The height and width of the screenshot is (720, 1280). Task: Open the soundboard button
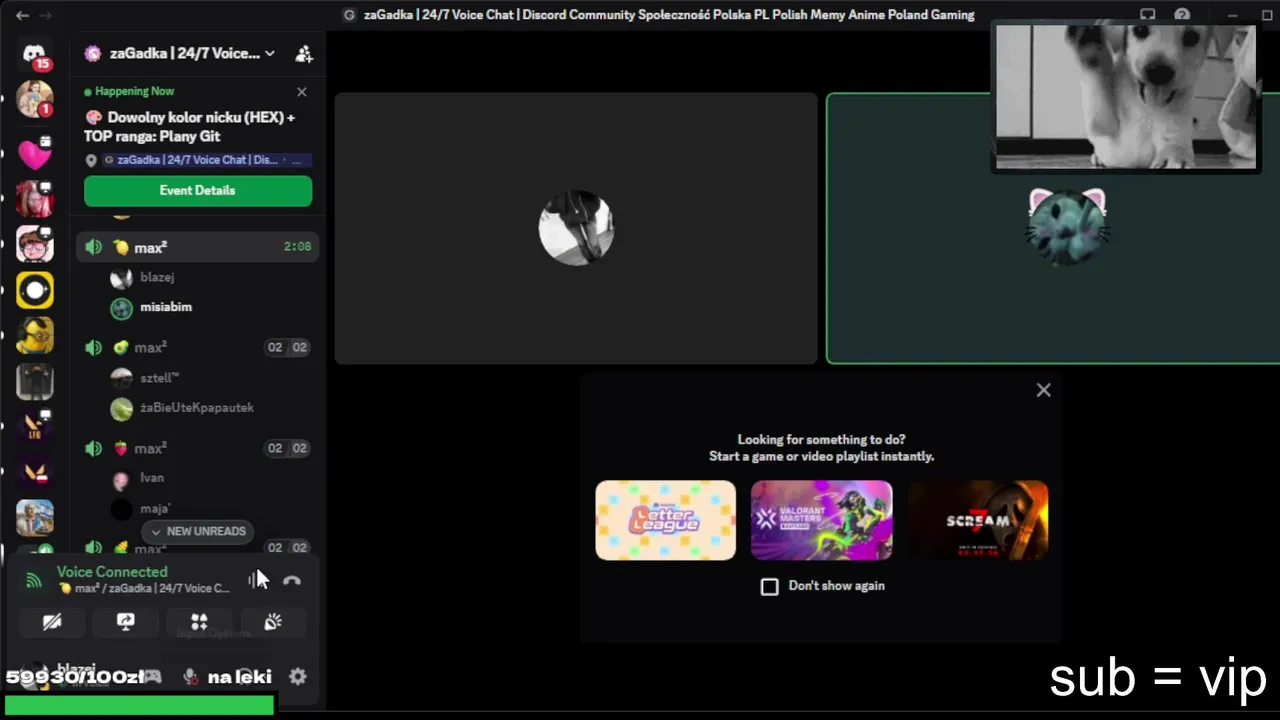tap(273, 622)
